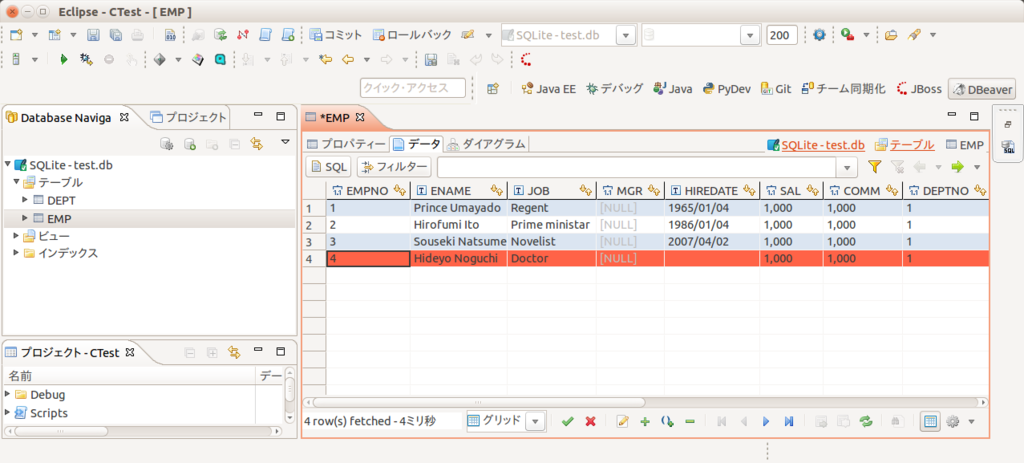Viewport: 1024px width, 463px height.
Task: Click the red disconnect nodes icon
Action: [243, 35]
